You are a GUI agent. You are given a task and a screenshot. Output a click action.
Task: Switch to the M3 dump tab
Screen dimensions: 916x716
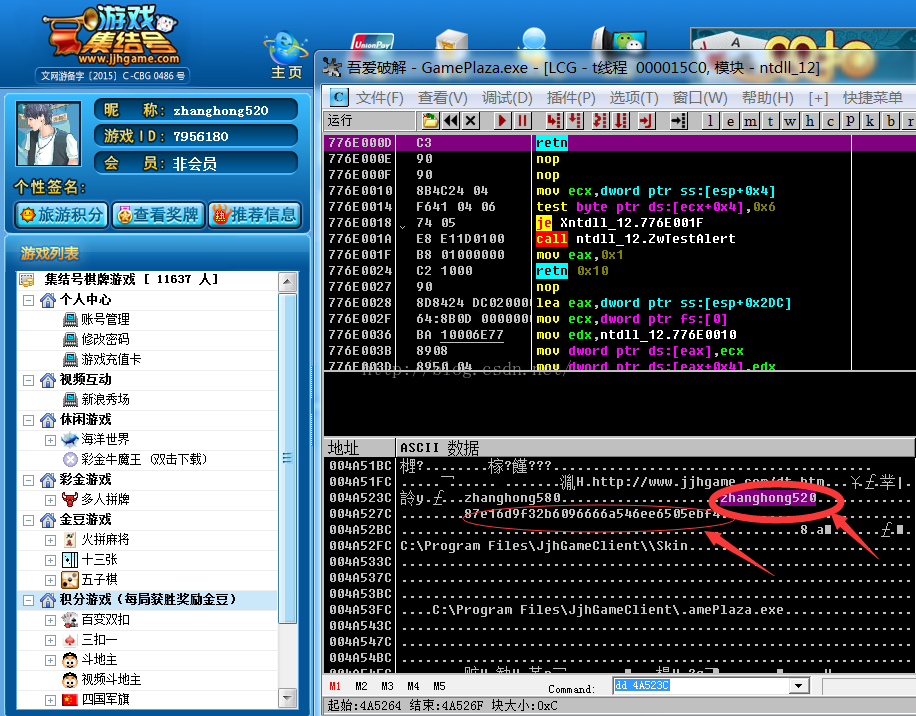(387, 686)
